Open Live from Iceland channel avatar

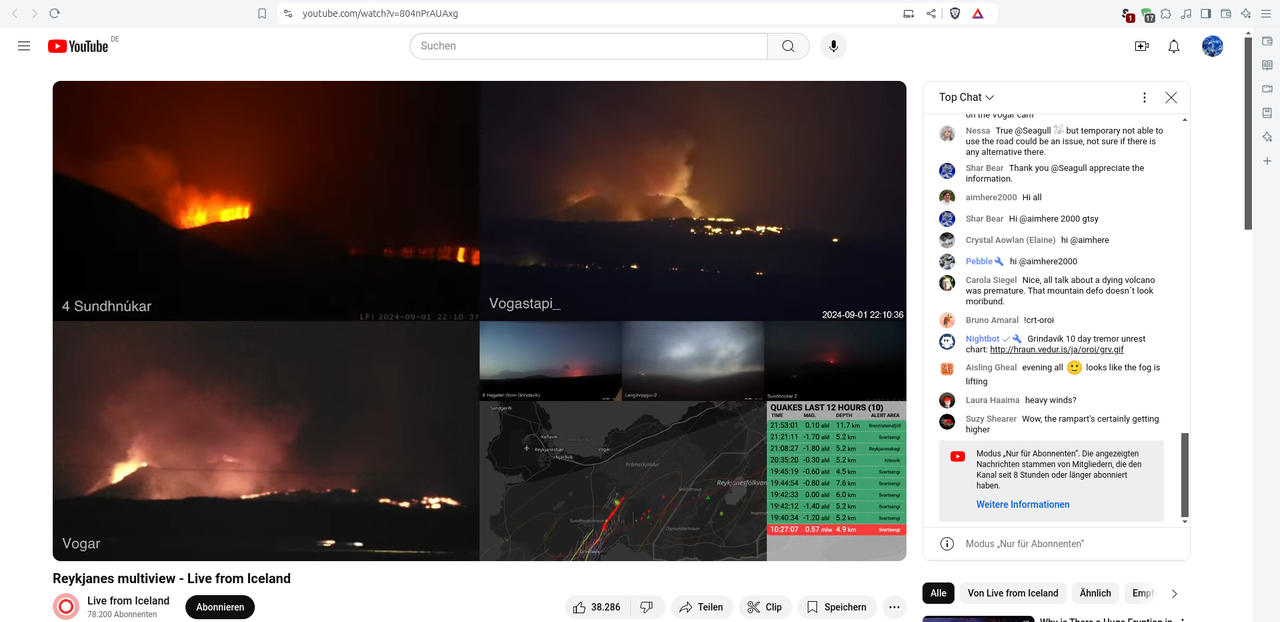click(66, 607)
